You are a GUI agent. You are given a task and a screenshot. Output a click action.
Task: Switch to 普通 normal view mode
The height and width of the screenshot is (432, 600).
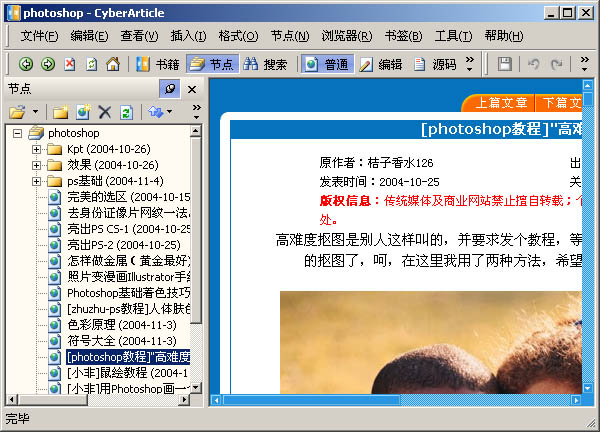pyautogui.click(x=327, y=64)
